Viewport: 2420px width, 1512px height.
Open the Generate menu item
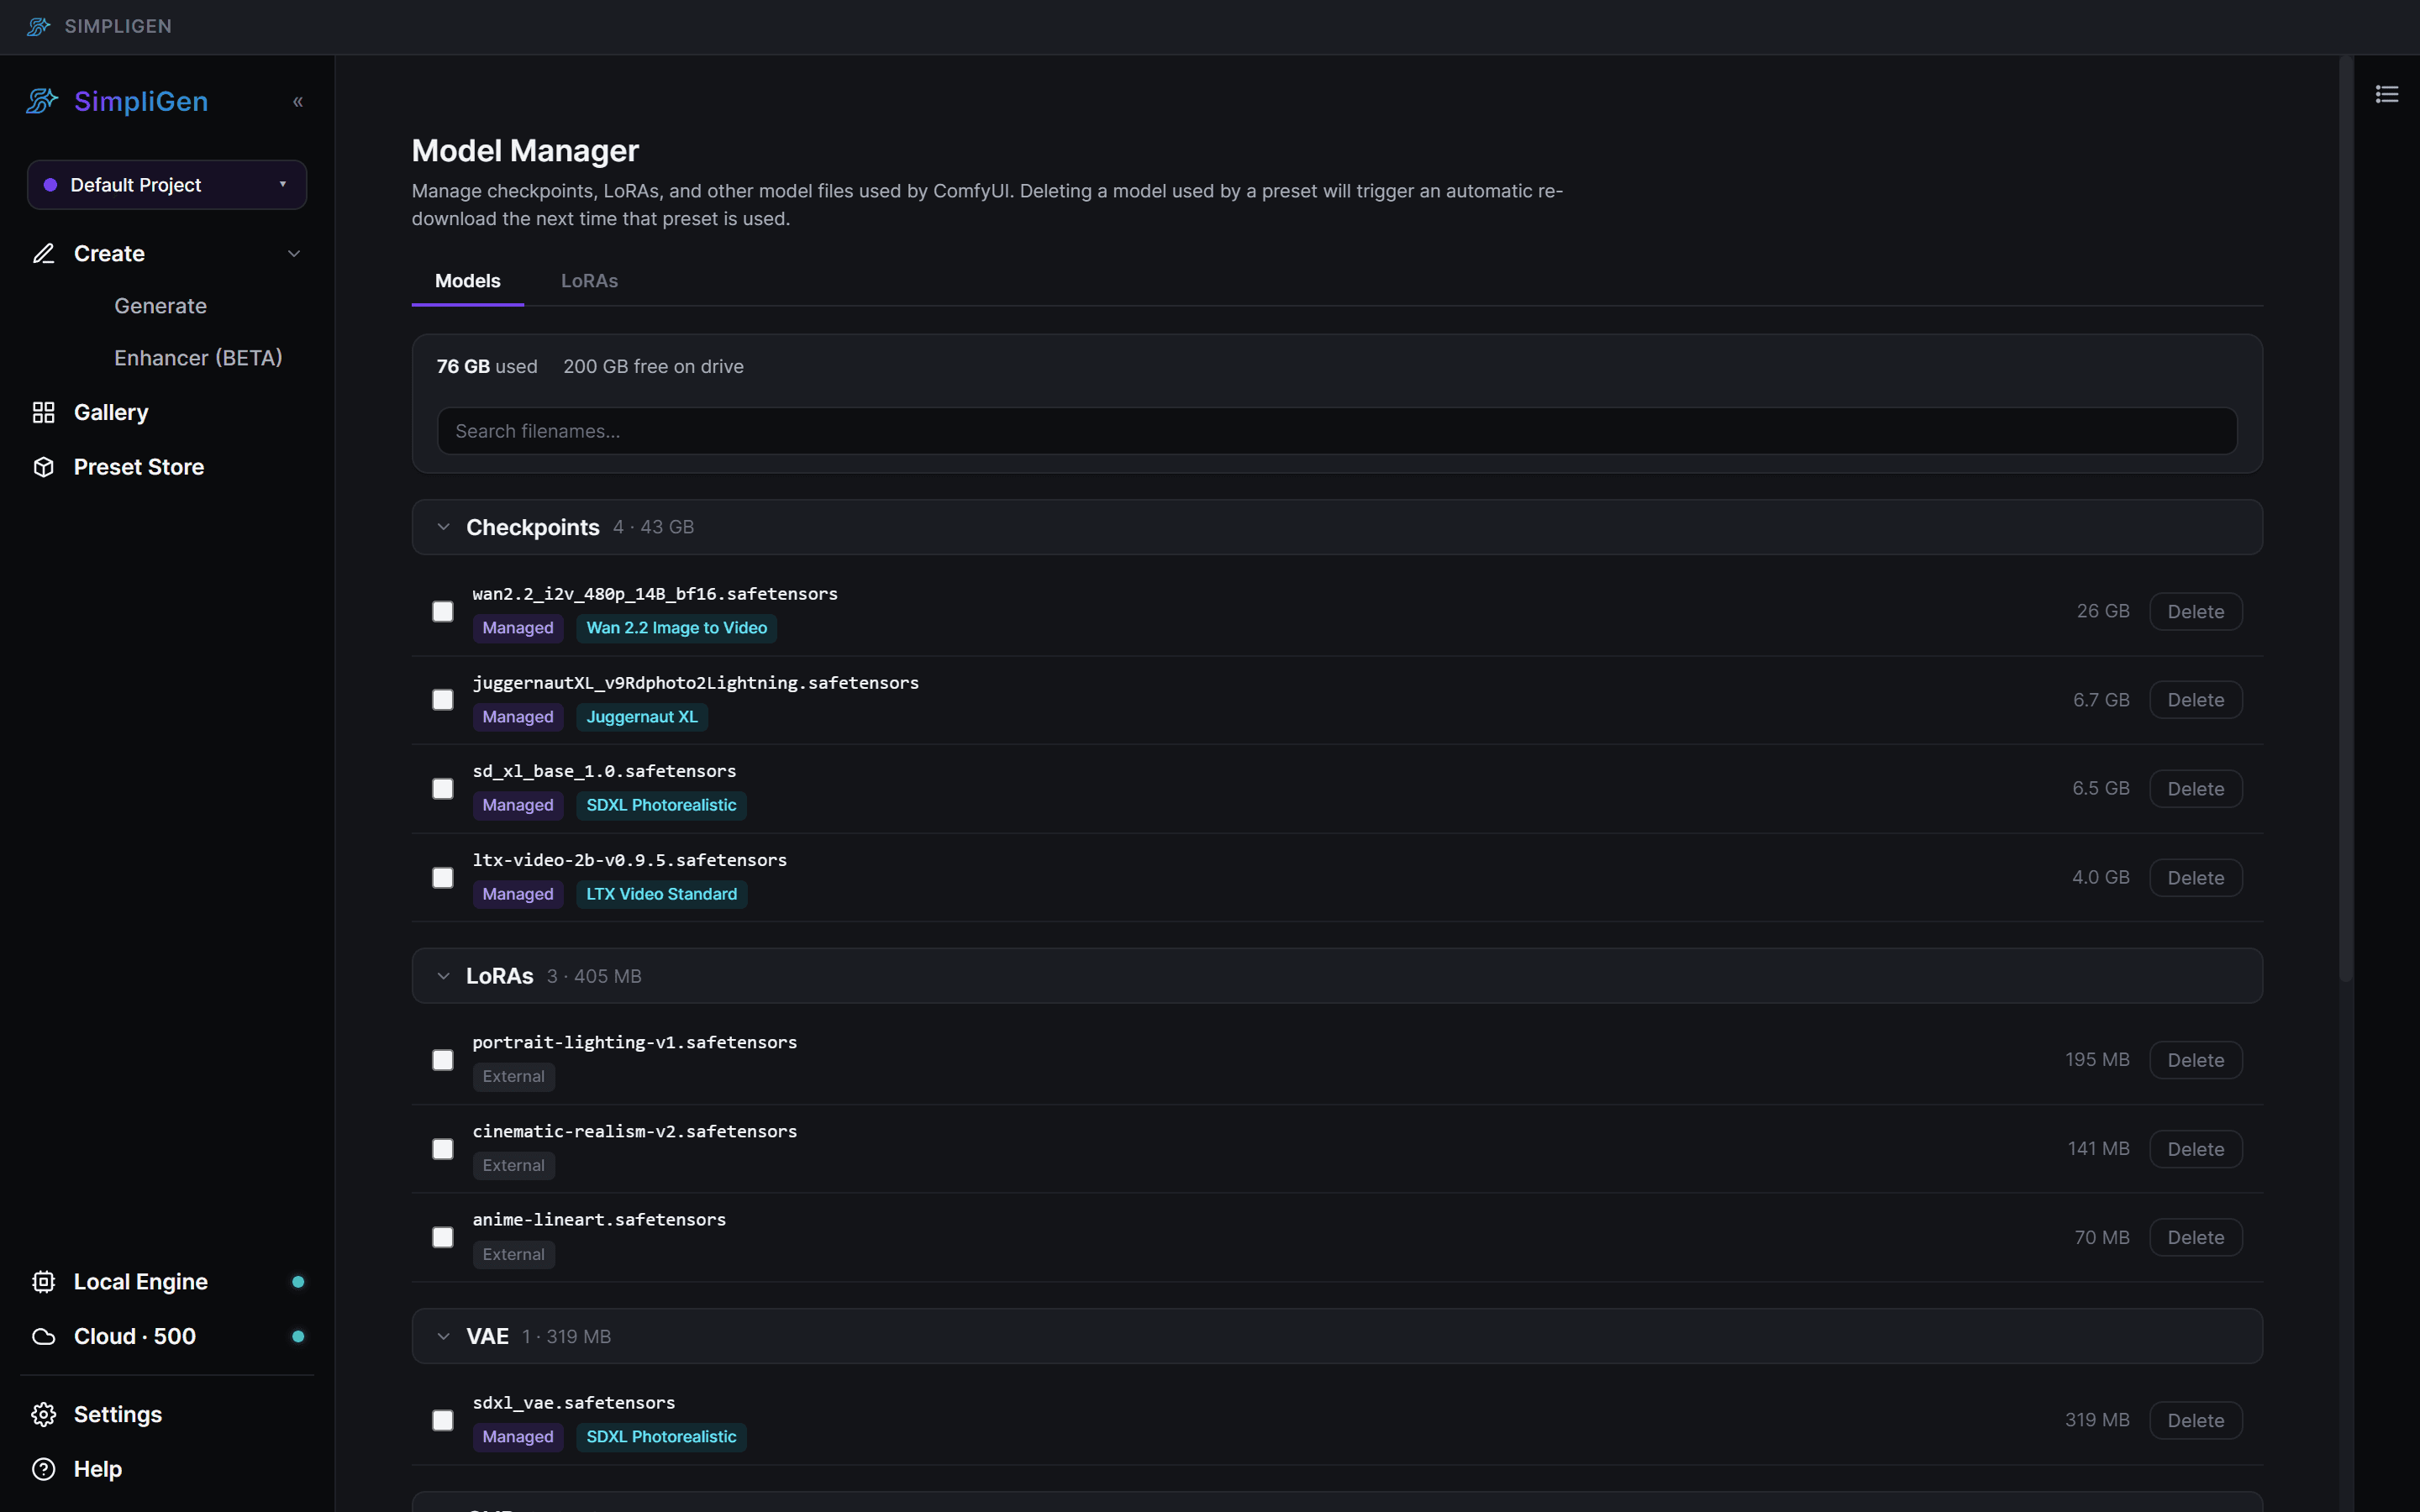(160, 306)
